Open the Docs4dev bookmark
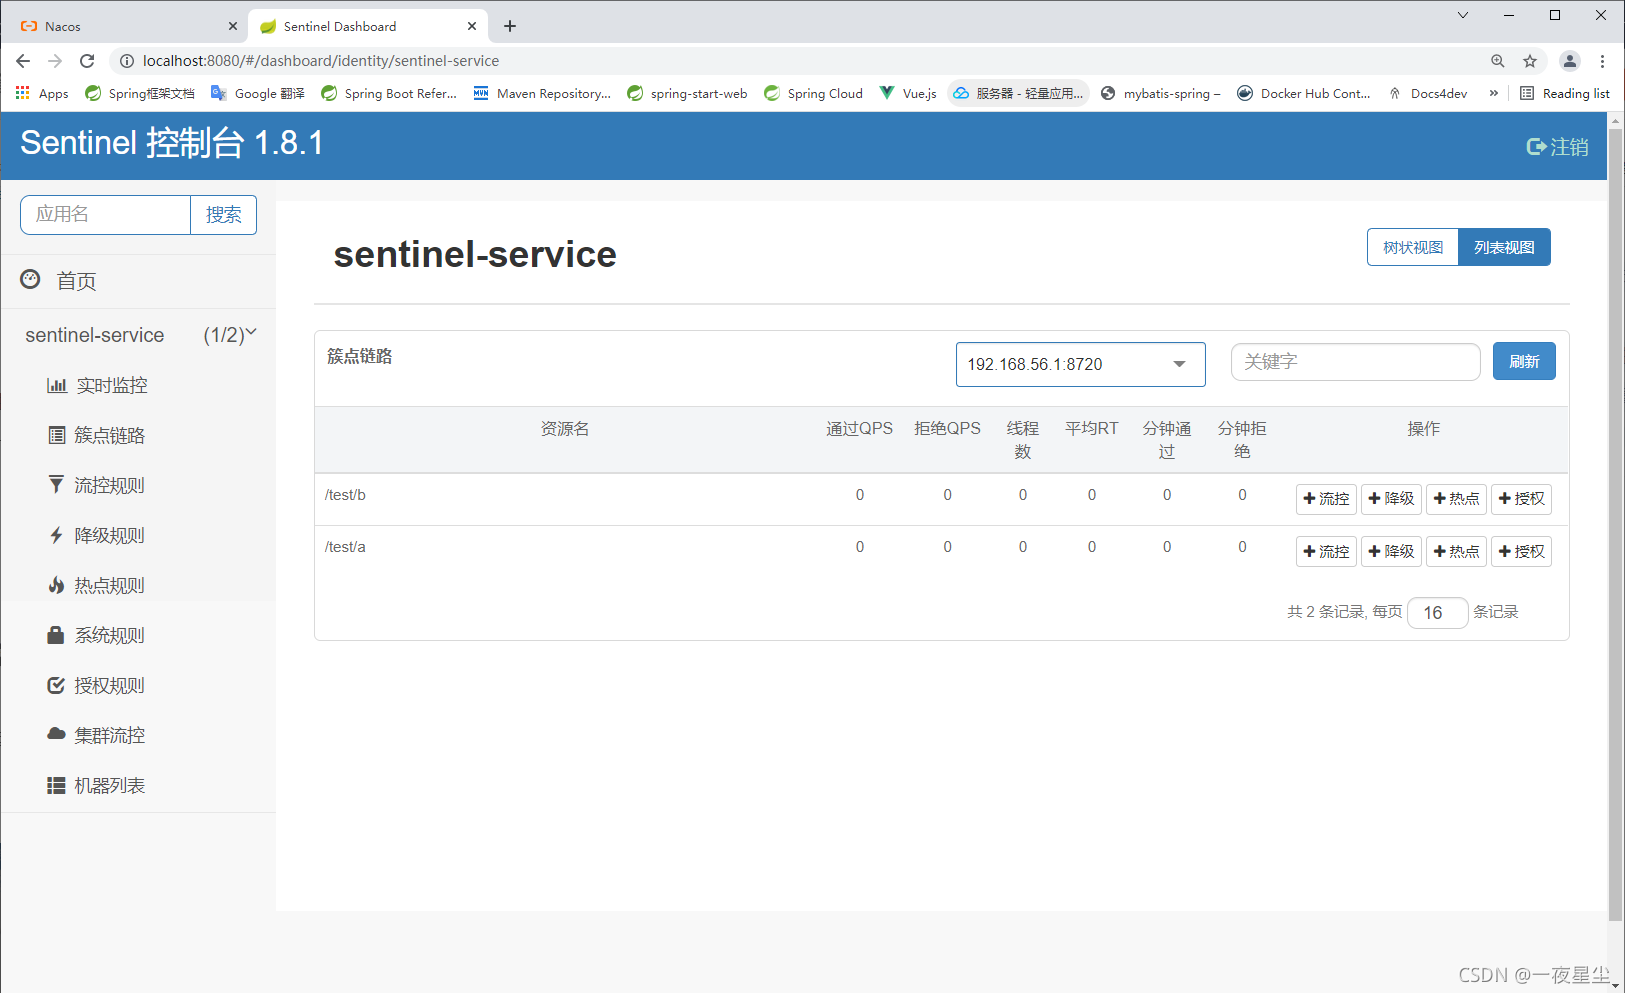Image resolution: width=1625 pixels, height=993 pixels. [1428, 93]
